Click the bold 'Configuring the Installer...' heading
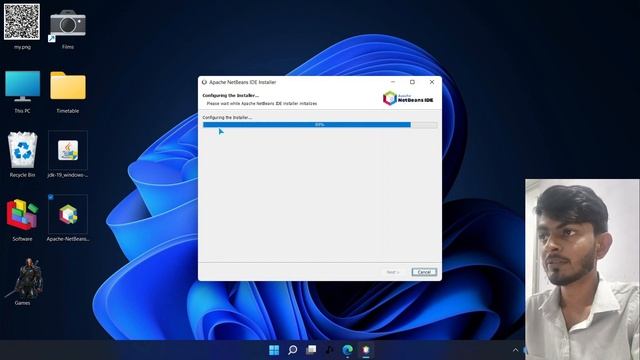The image size is (640, 360). point(231,95)
